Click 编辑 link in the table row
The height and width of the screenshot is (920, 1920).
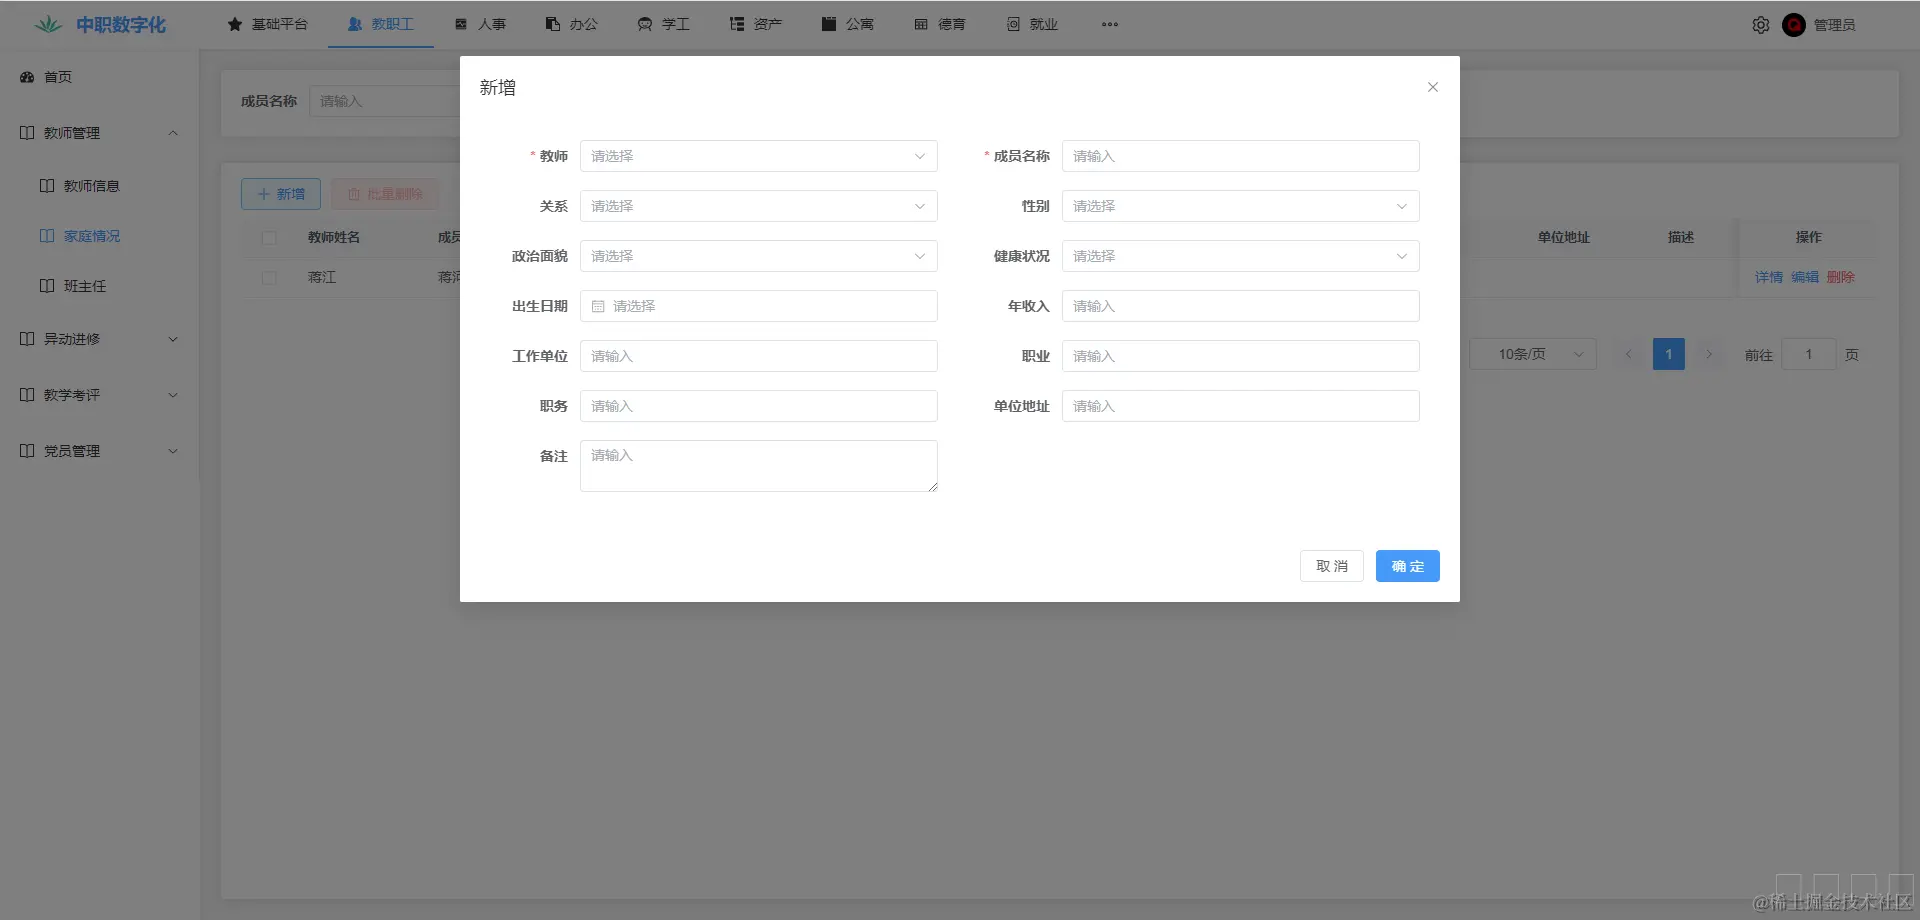click(1805, 277)
